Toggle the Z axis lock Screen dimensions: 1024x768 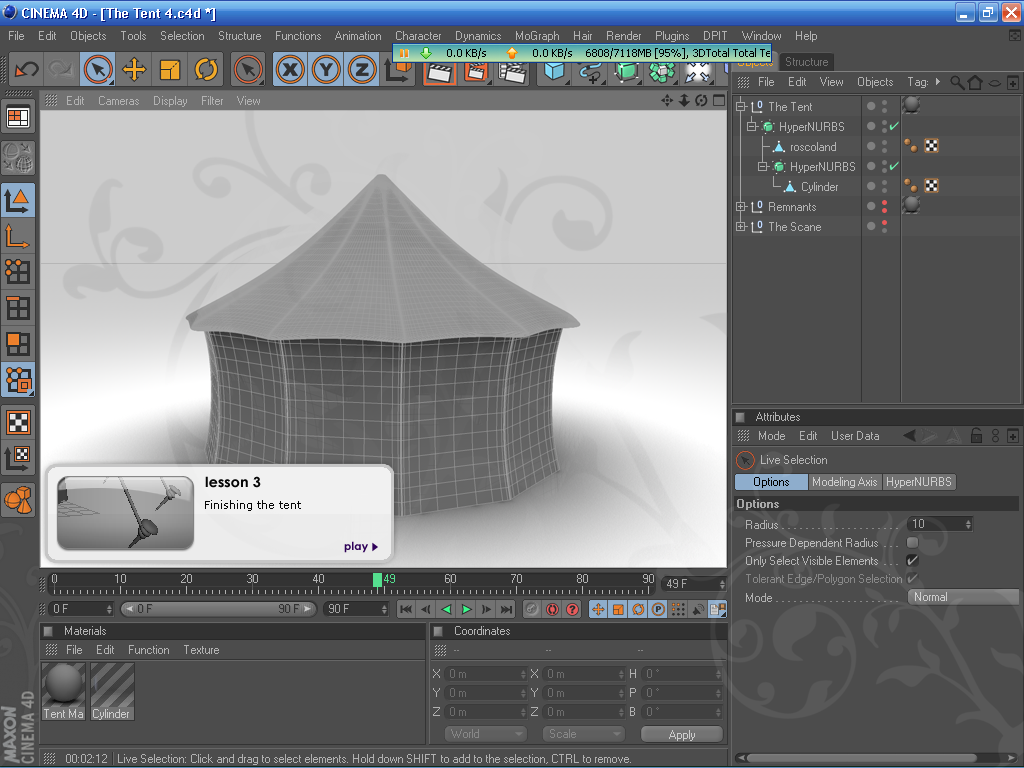pyautogui.click(x=362, y=69)
